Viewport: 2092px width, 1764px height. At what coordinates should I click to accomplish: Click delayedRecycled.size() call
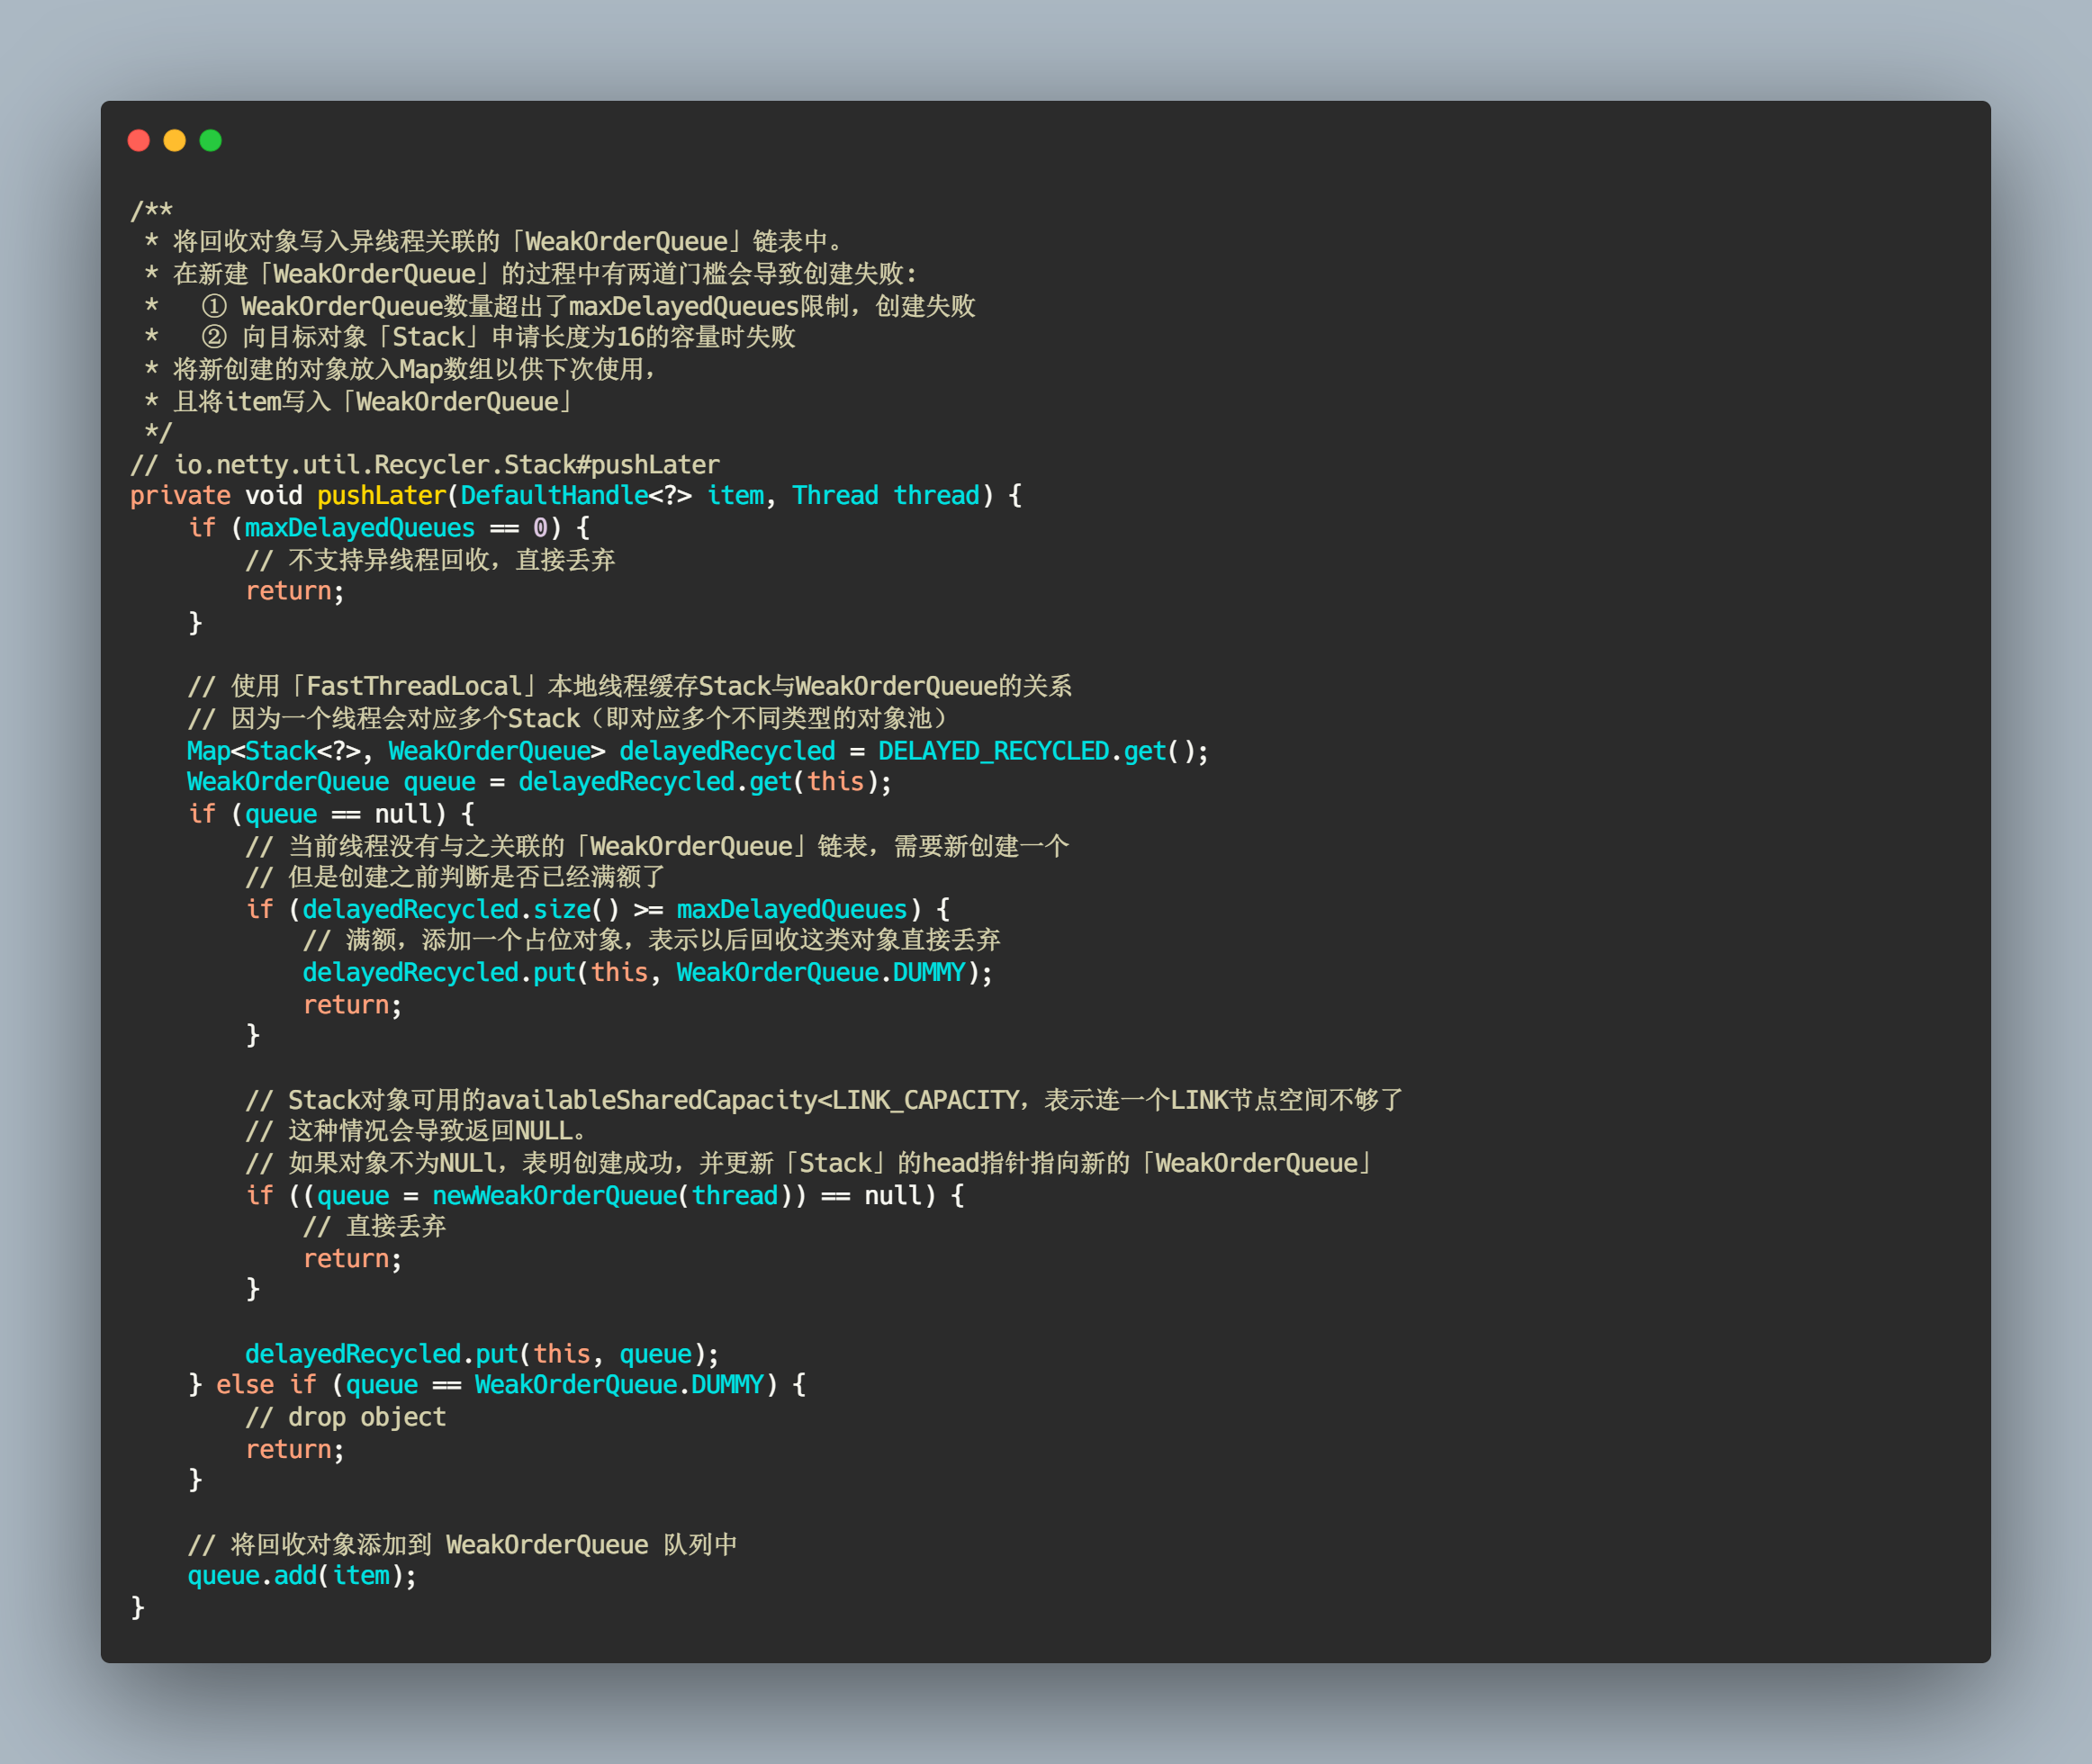[x=461, y=910]
